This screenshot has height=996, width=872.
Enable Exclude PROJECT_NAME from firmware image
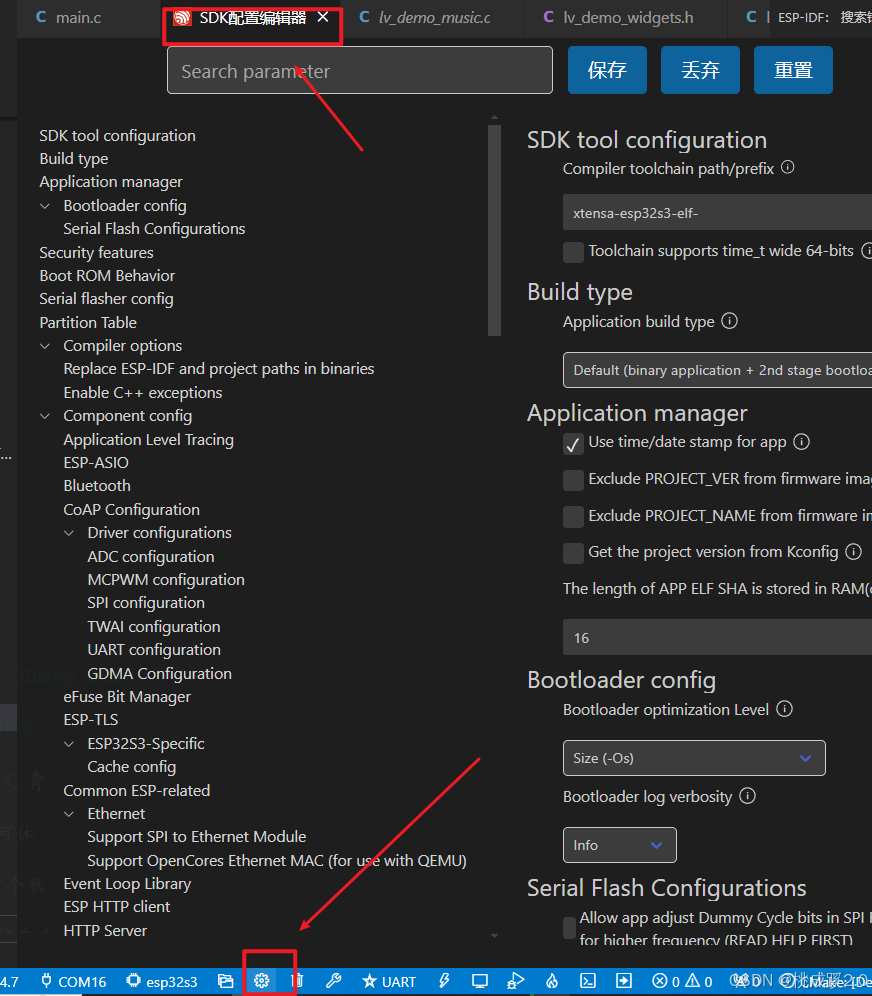coord(573,516)
